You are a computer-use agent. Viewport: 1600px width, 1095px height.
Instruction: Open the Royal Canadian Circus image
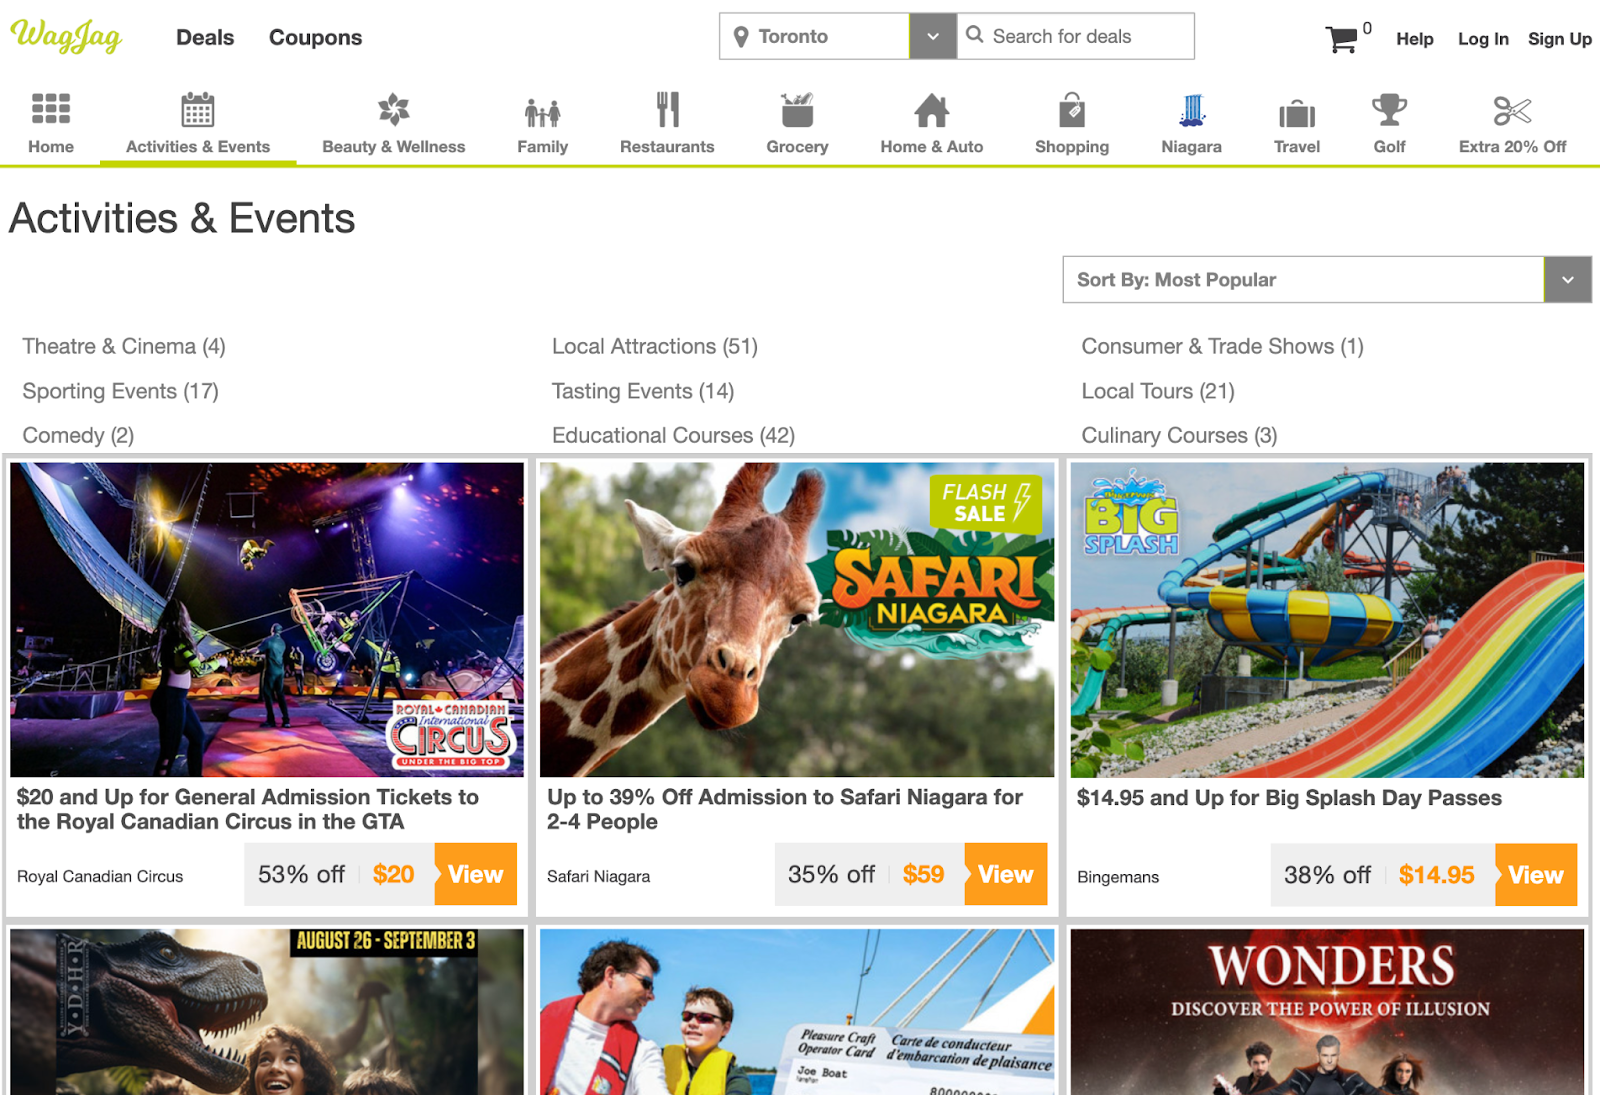(267, 619)
